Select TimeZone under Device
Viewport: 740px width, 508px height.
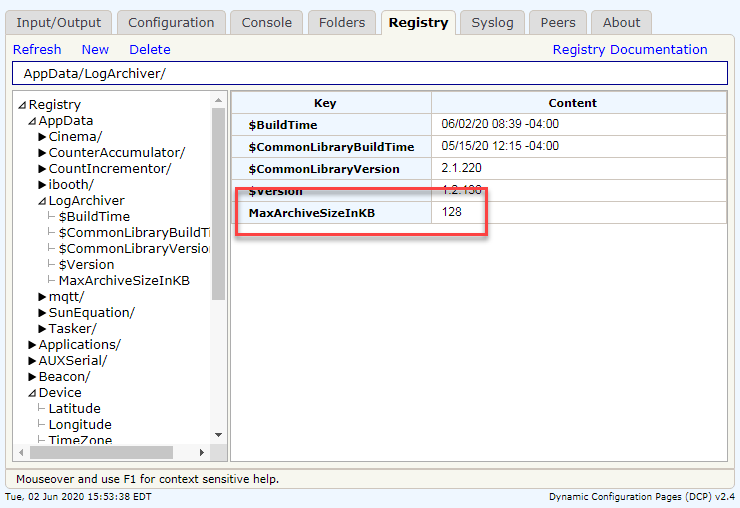[x=80, y=440]
